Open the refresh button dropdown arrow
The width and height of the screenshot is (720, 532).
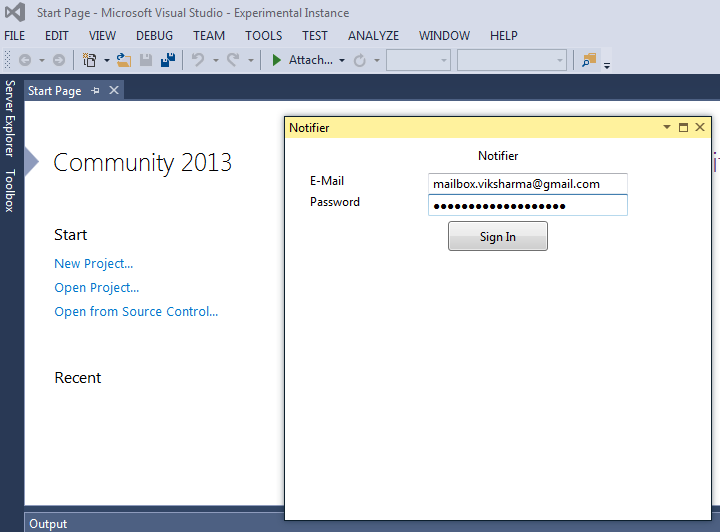[377, 61]
